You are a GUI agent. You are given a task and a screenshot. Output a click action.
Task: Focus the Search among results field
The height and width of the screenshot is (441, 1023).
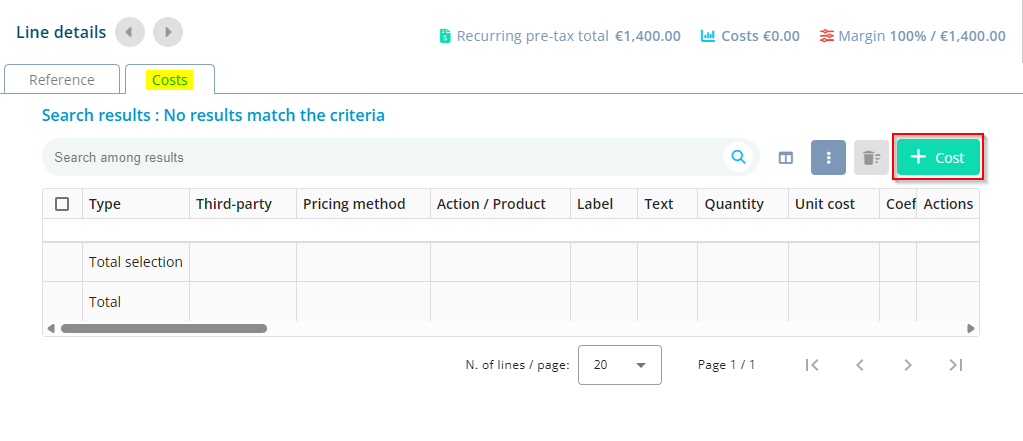coord(380,157)
